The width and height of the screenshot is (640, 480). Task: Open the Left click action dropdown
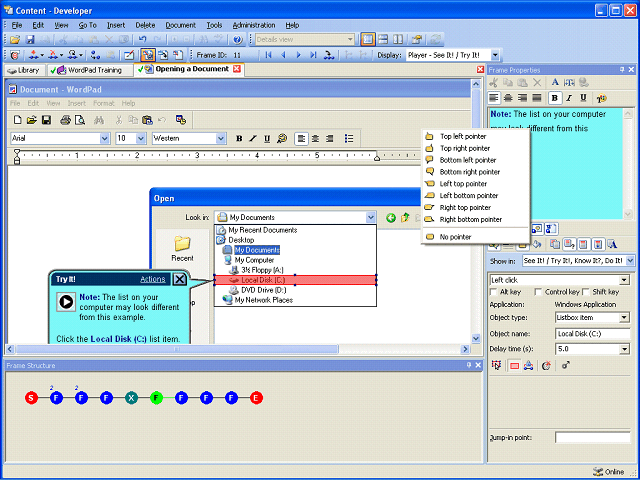pyautogui.click(x=624, y=280)
